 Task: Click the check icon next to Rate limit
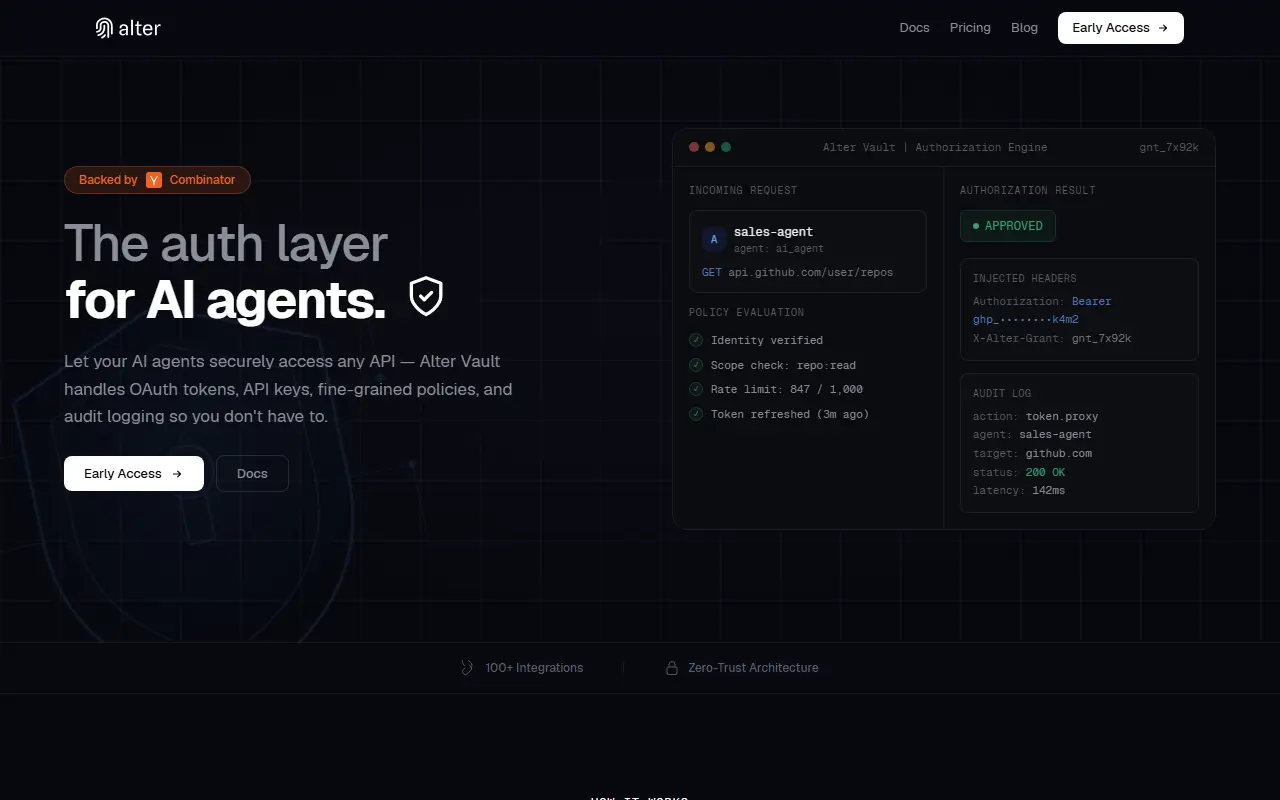tap(696, 389)
